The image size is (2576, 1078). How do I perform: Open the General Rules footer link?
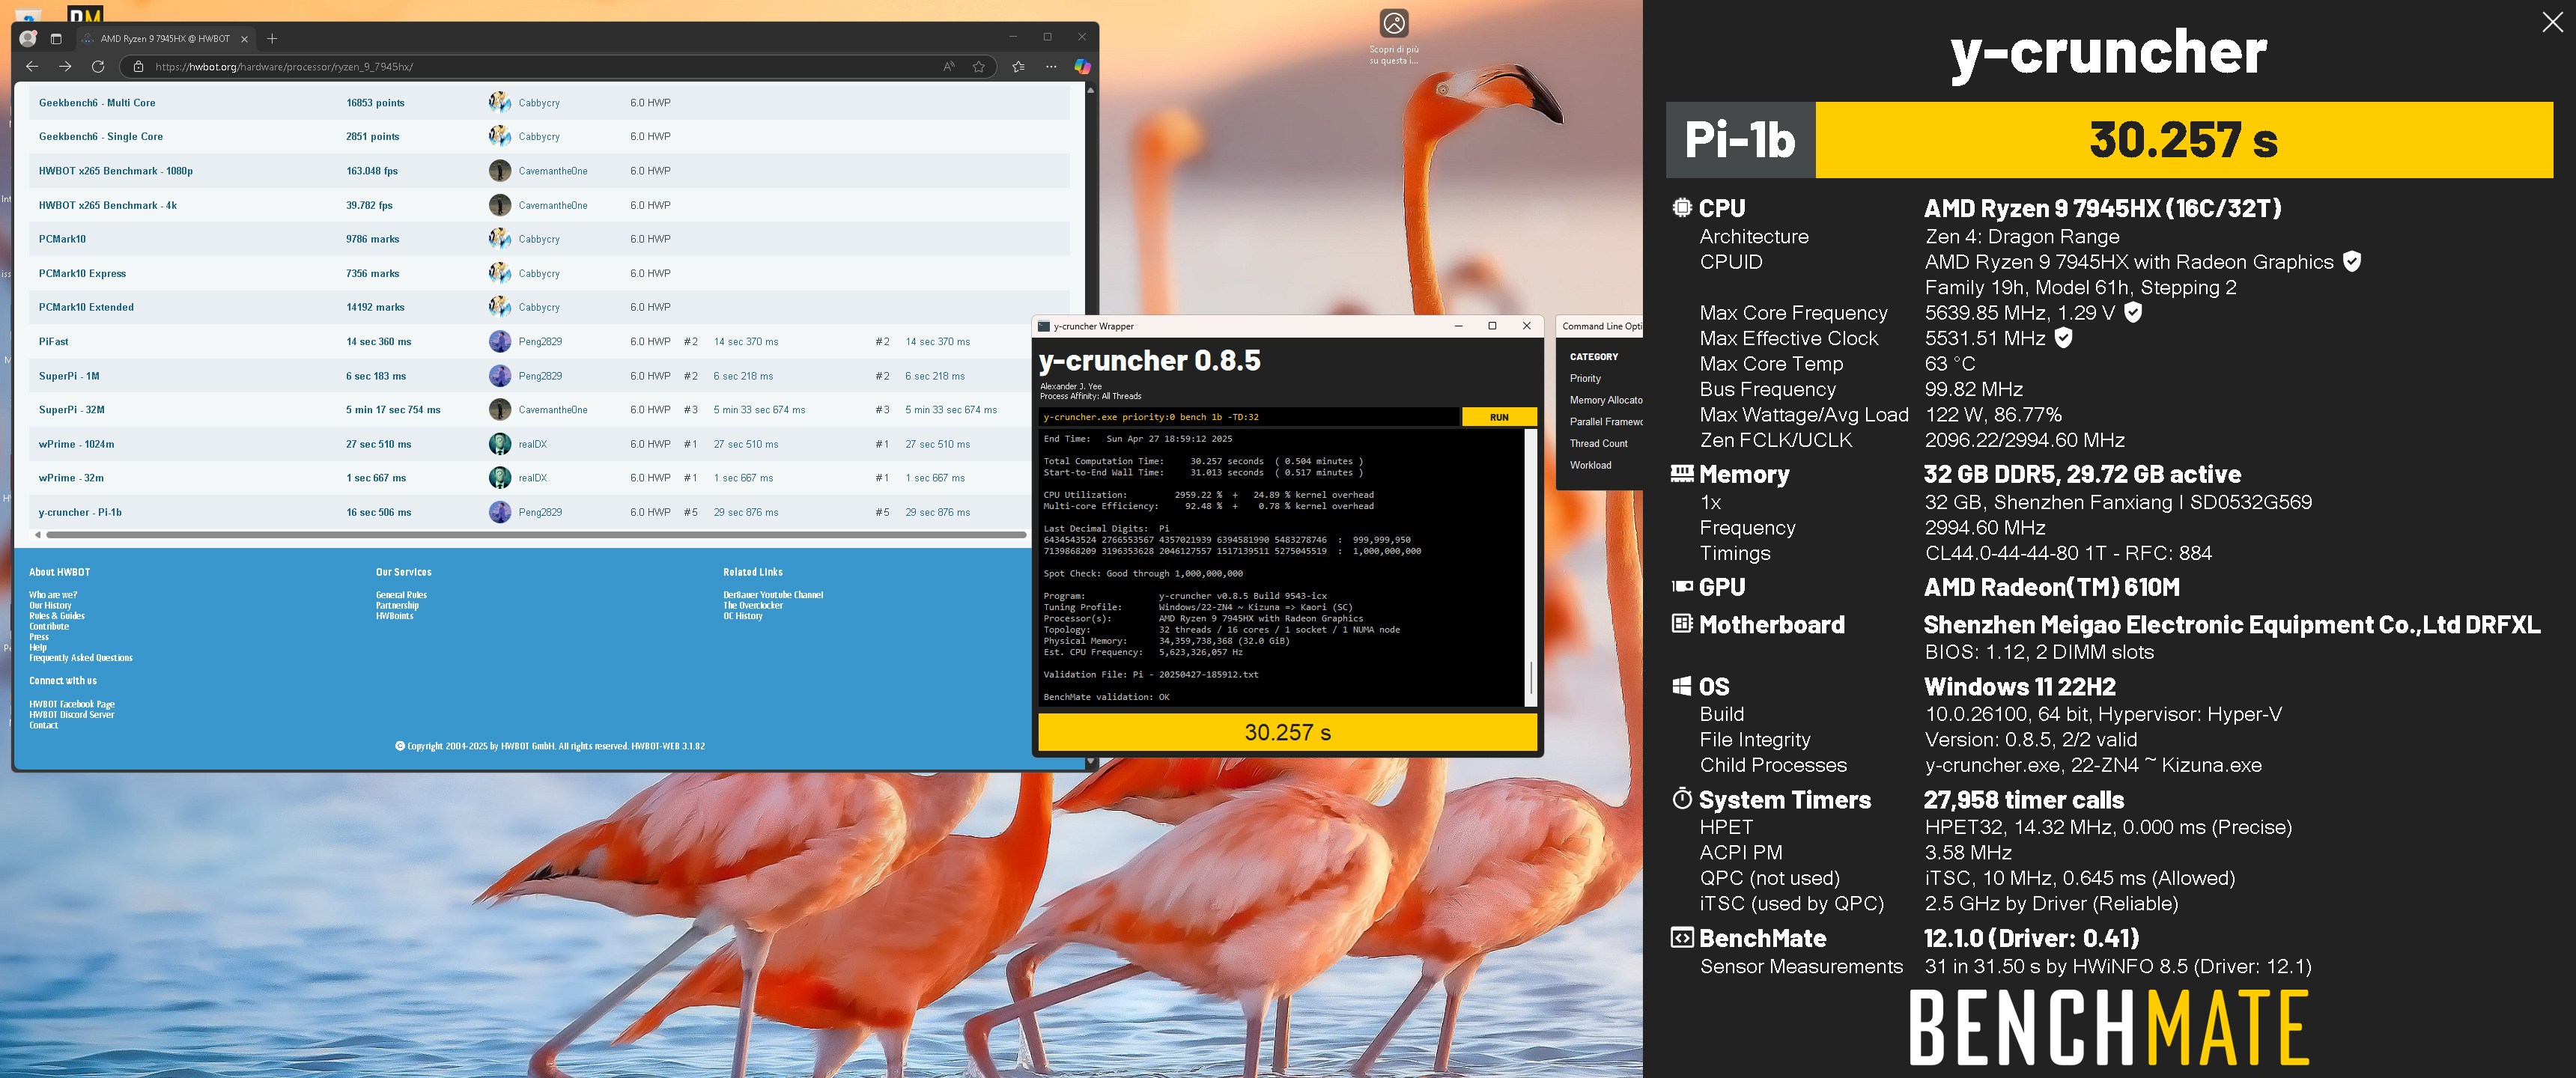(401, 595)
